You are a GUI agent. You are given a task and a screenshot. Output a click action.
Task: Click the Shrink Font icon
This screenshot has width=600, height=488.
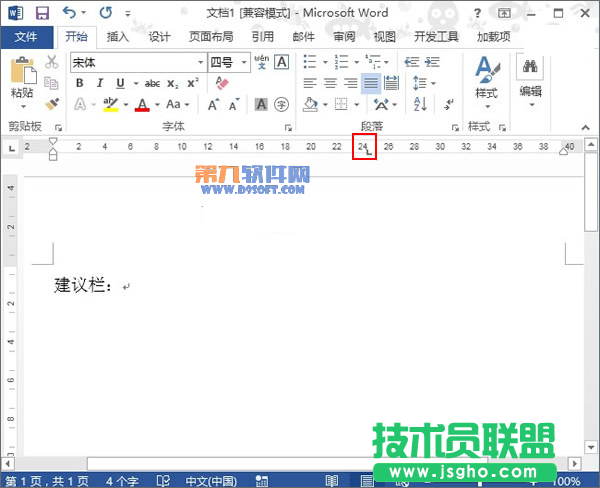[x=233, y=104]
